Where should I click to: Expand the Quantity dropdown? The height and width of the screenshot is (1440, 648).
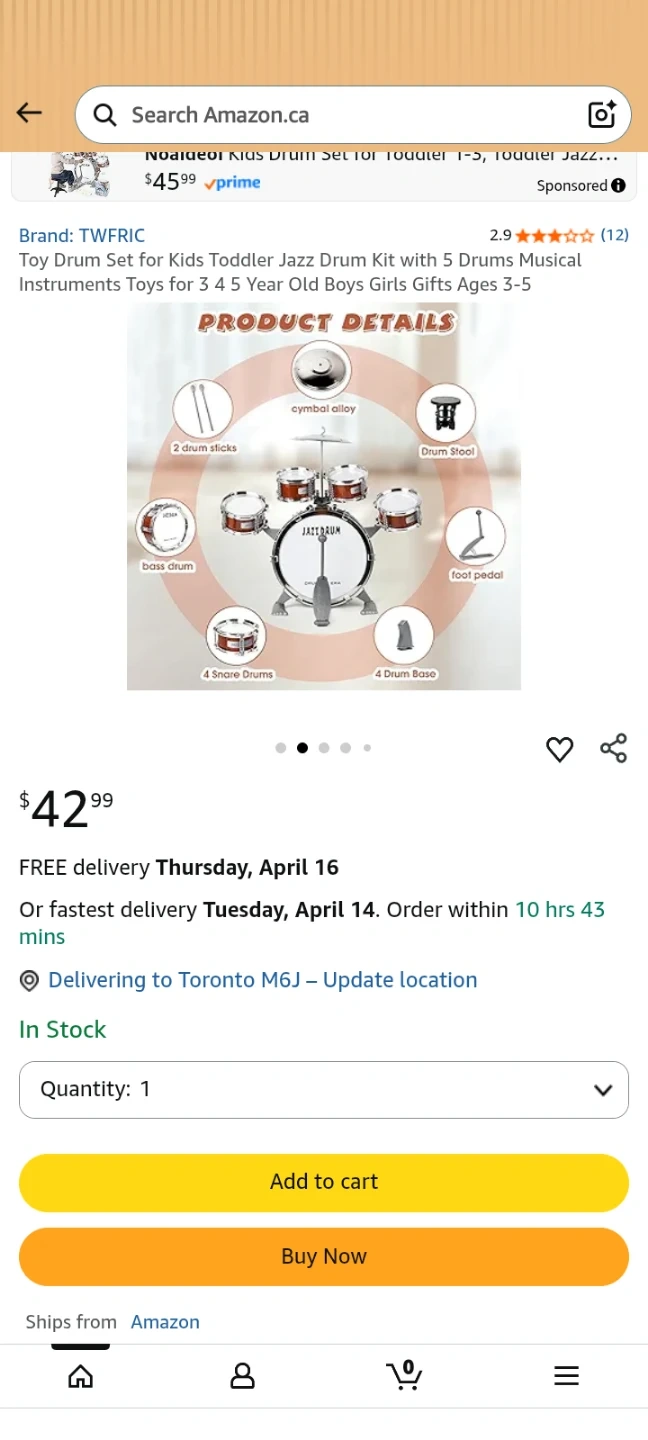click(324, 1090)
